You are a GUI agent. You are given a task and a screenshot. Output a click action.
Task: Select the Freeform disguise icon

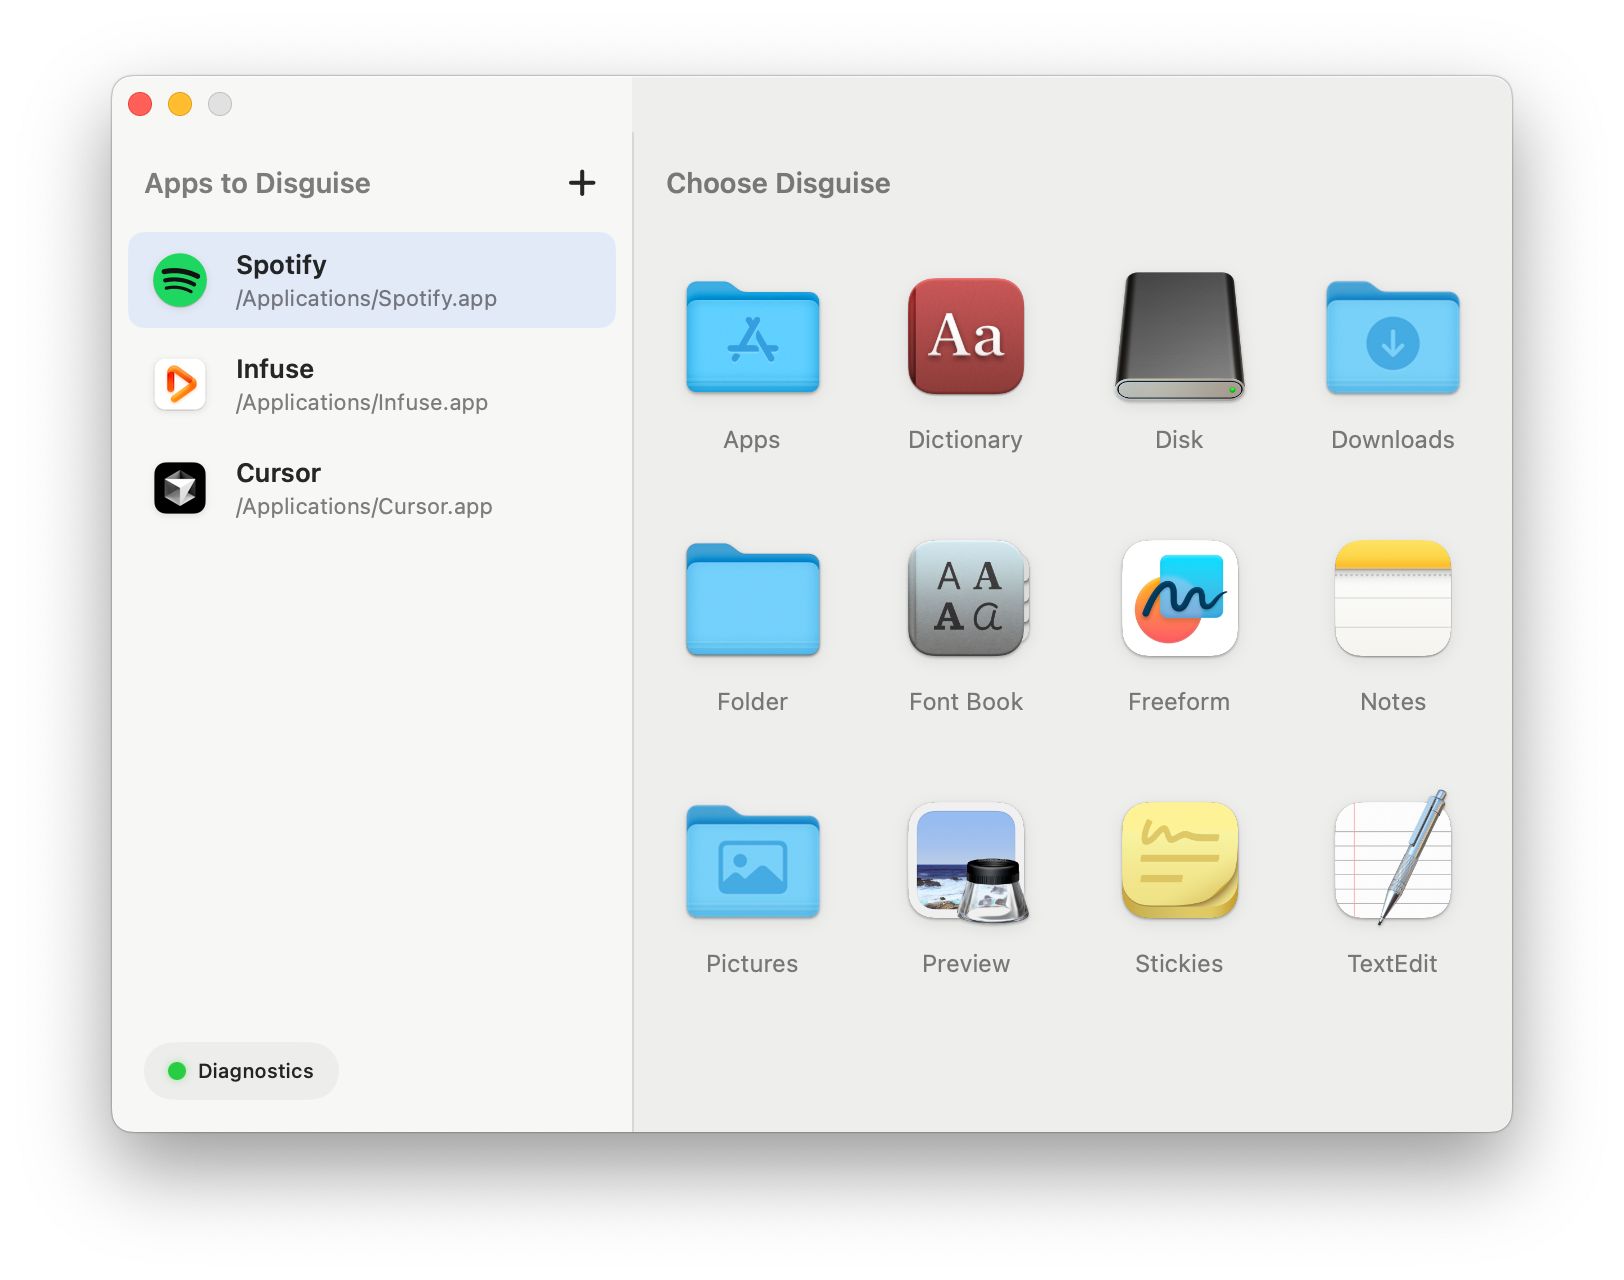click(x=1179, y=600)
